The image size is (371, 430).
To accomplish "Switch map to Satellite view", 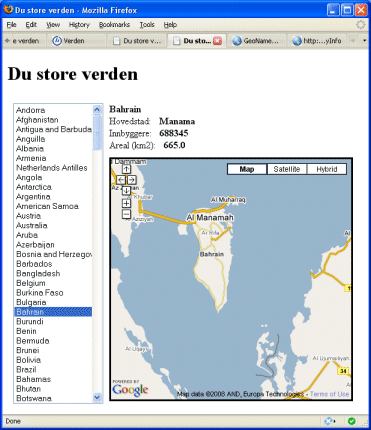I will [287, 169].
